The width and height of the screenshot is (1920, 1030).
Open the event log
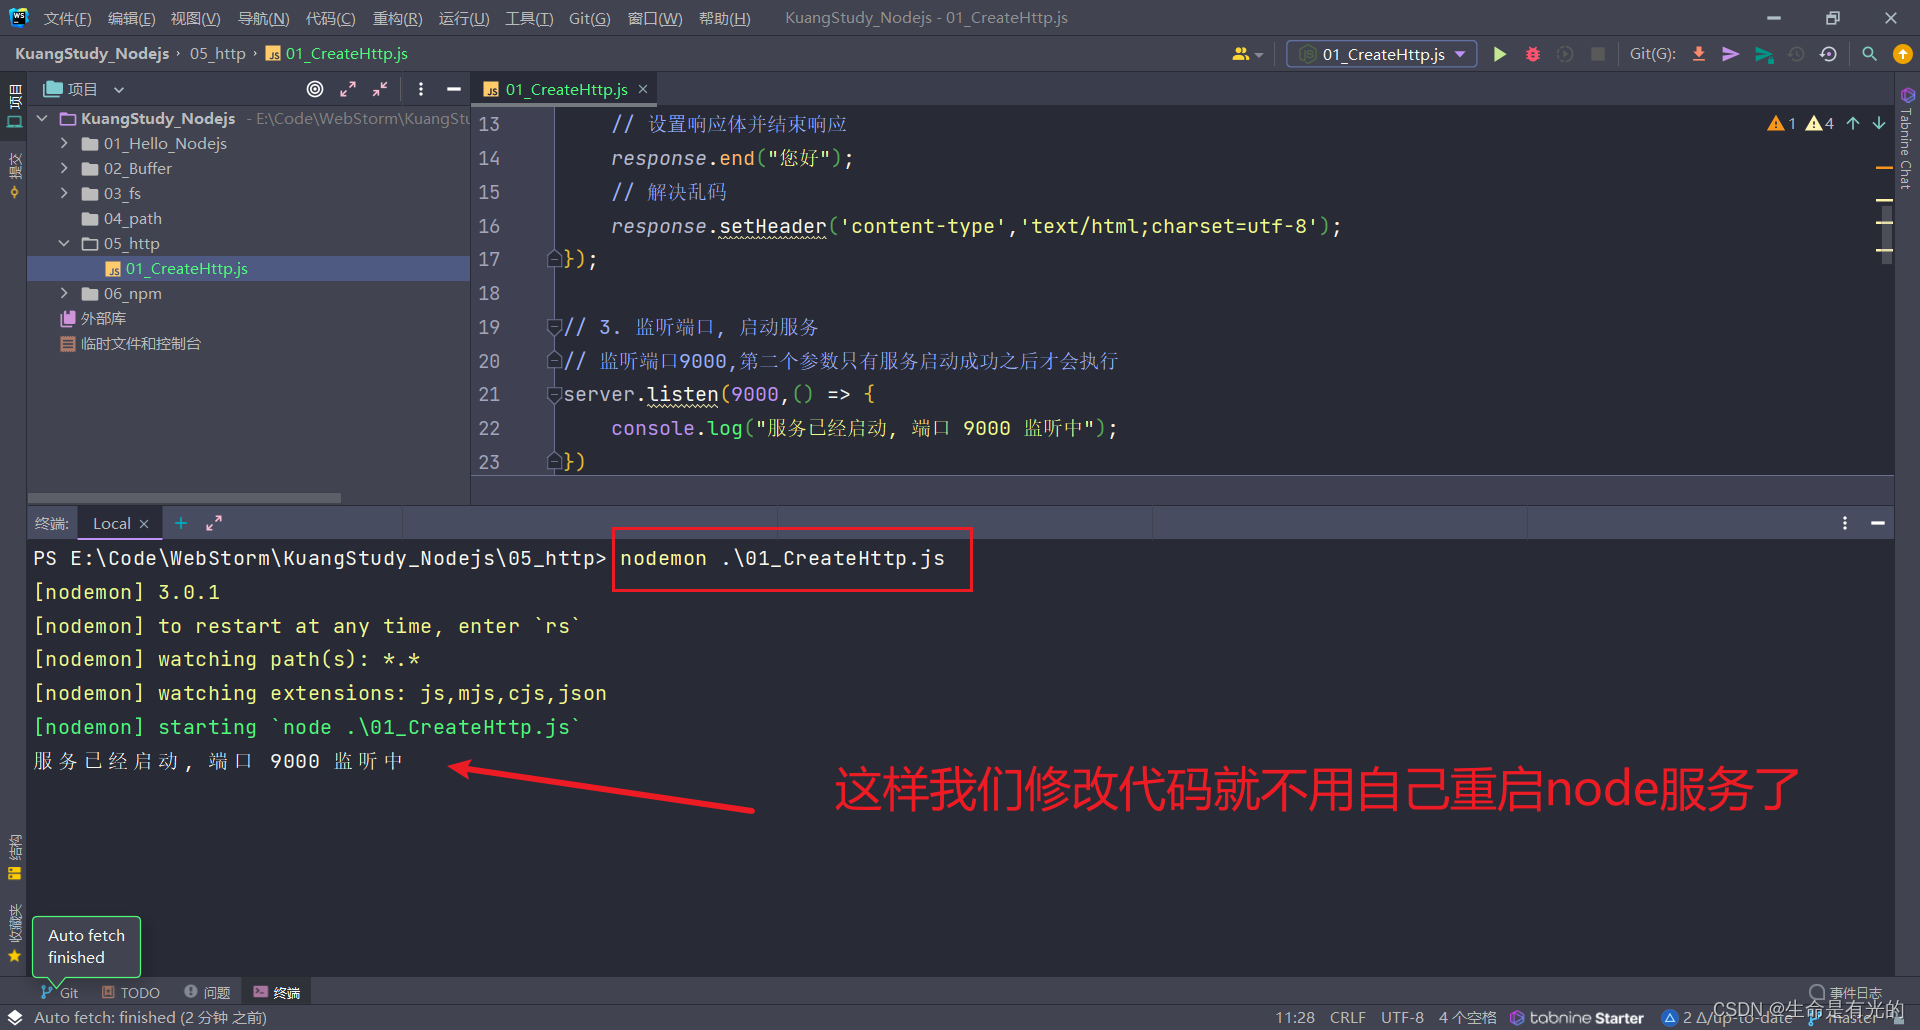[1846, 993]
